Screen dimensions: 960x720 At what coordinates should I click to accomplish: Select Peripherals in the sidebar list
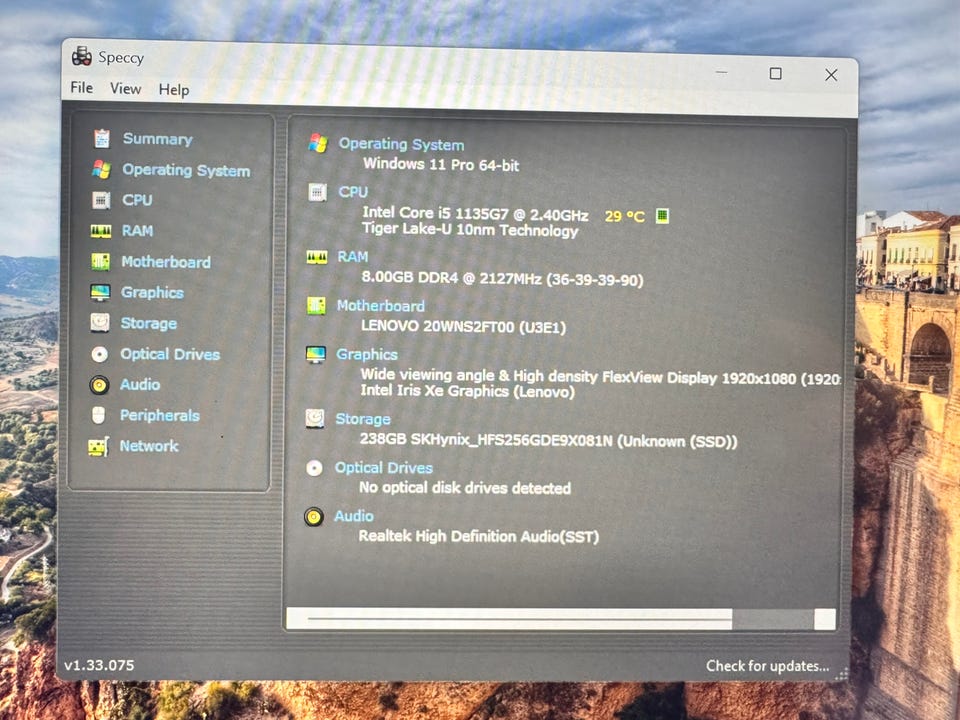[x=160, y=416]
